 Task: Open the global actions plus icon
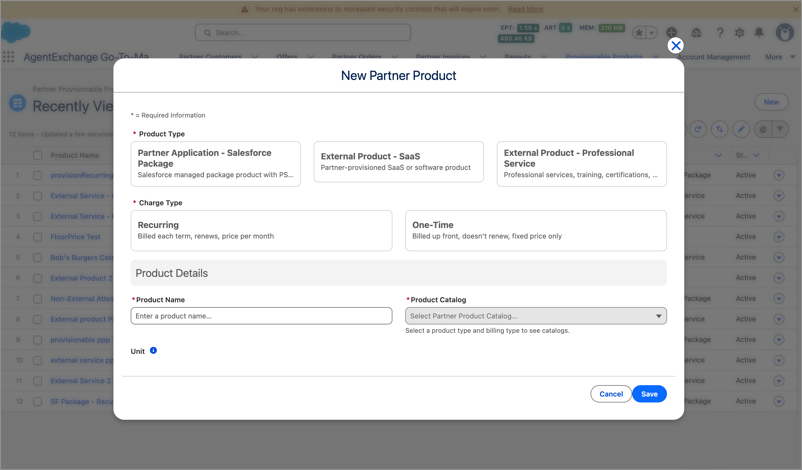[x=672, y=33]
